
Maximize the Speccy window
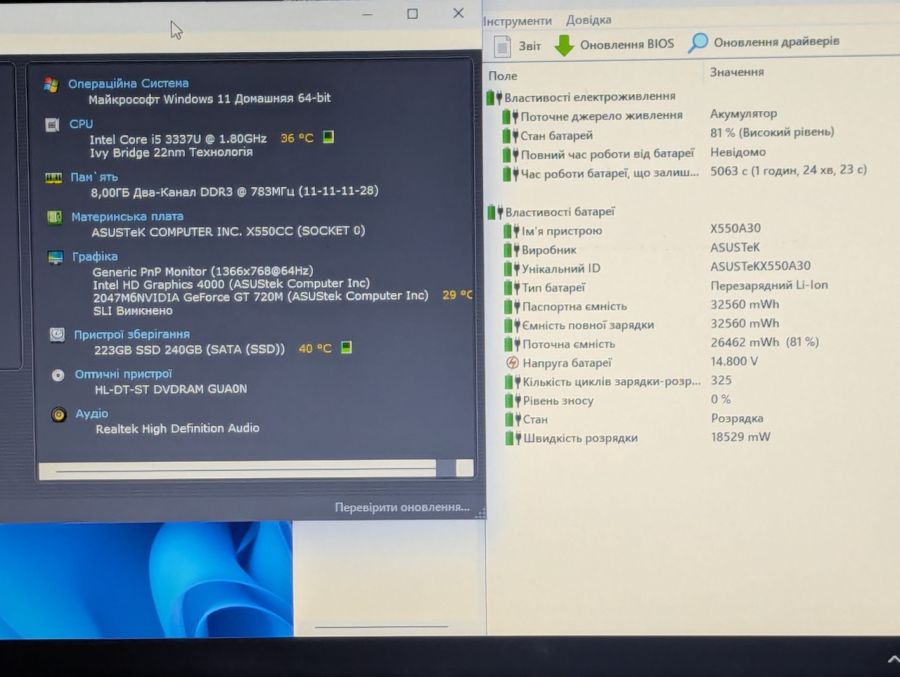pyautogui.click(x=412, y=14)
